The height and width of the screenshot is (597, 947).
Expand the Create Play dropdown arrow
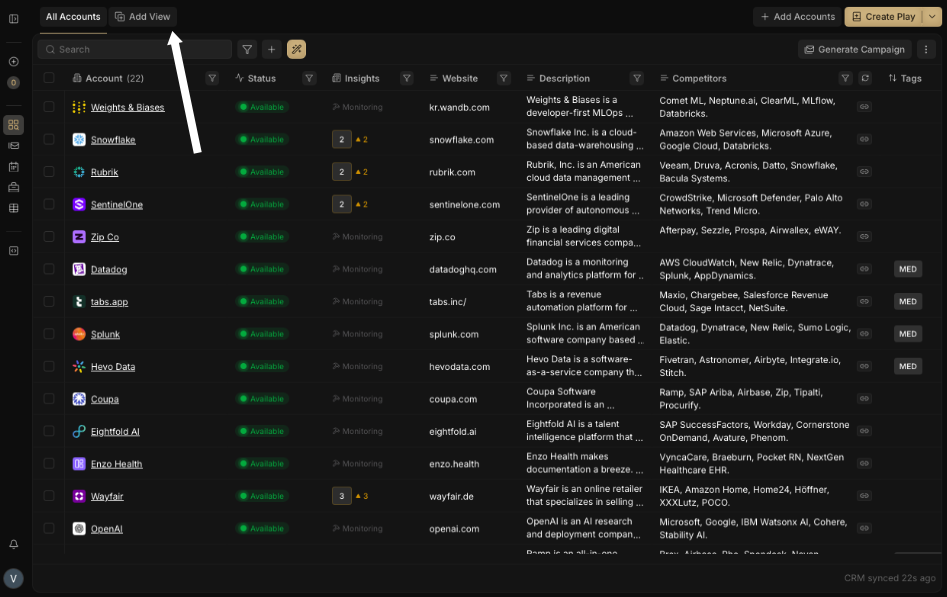pos(932,17)
